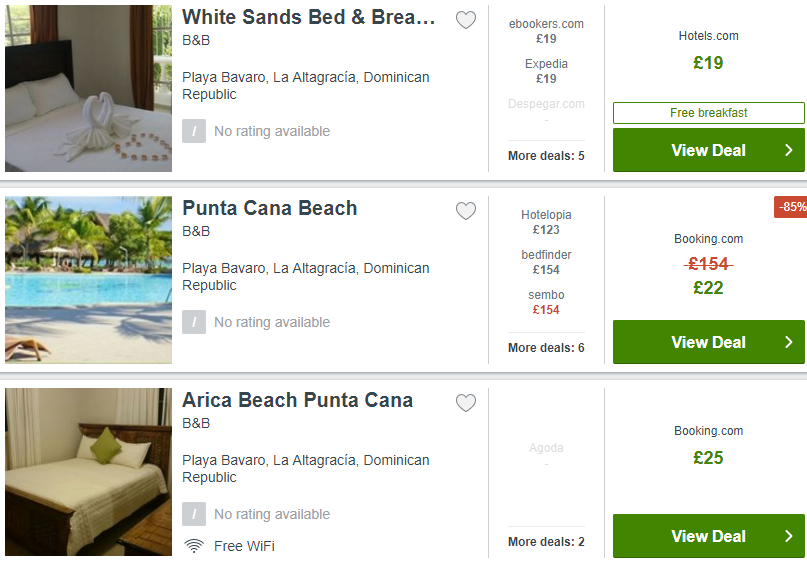Viewport: 807px width, 563px height.
Task: Select the ebookers.com £19 deal
Action: point(546,31)
